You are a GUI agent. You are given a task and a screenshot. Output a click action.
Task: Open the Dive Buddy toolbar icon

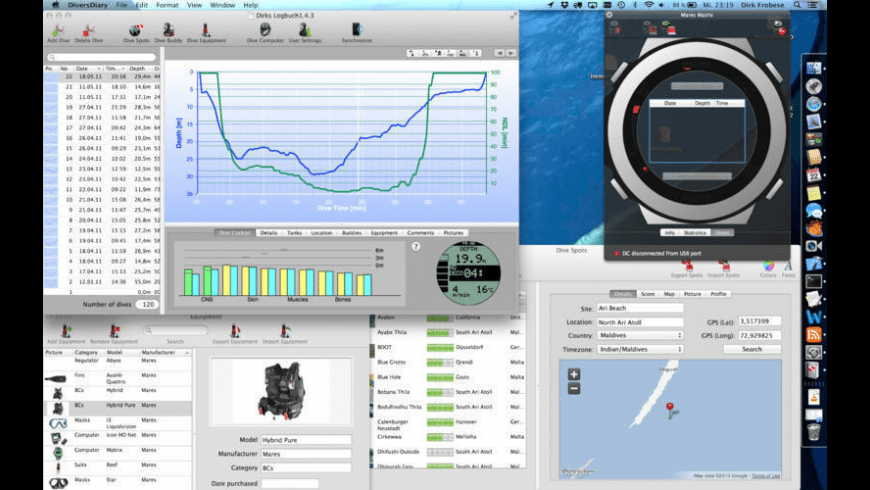[x=167, y=30]
